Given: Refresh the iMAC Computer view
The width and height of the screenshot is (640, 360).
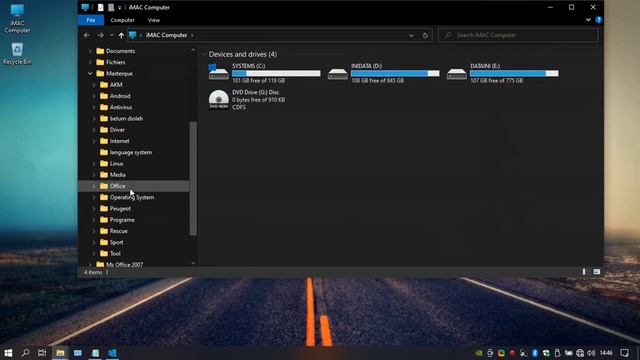Looking at the screenshot, I should tap(425, 36).
